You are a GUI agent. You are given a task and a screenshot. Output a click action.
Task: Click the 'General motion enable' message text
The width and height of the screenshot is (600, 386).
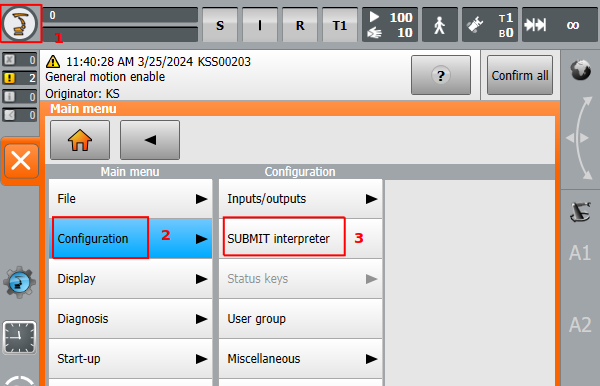(x=105, y=77)
